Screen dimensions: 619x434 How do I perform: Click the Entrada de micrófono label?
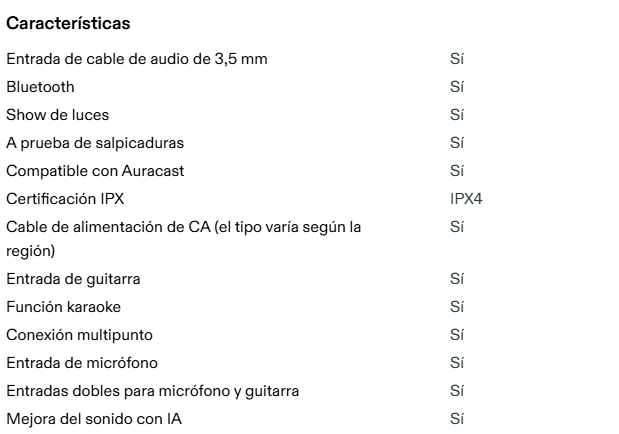pos(82,363)
